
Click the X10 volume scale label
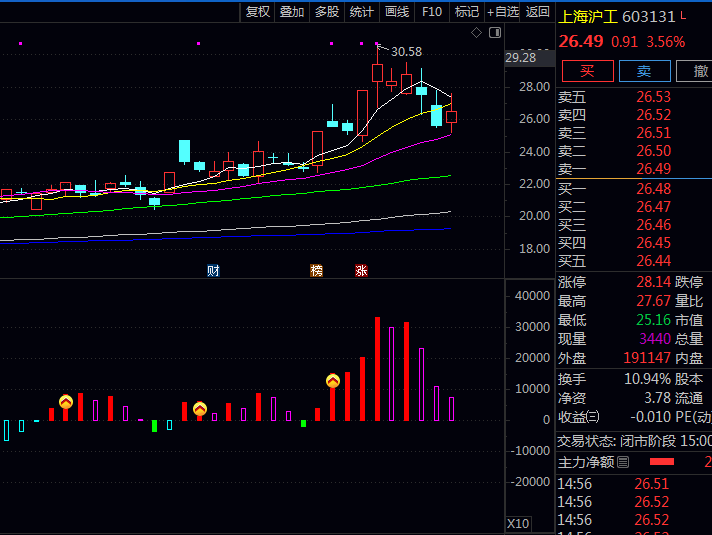coord(518,523)
